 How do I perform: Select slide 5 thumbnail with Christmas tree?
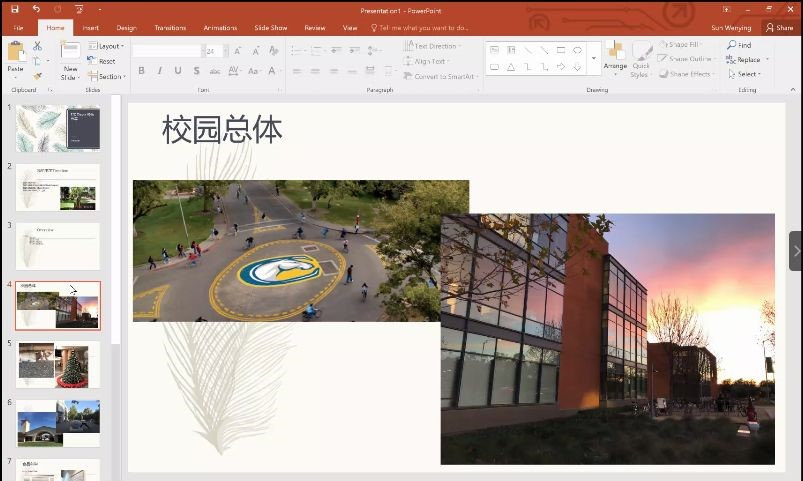tap(58, 365)
